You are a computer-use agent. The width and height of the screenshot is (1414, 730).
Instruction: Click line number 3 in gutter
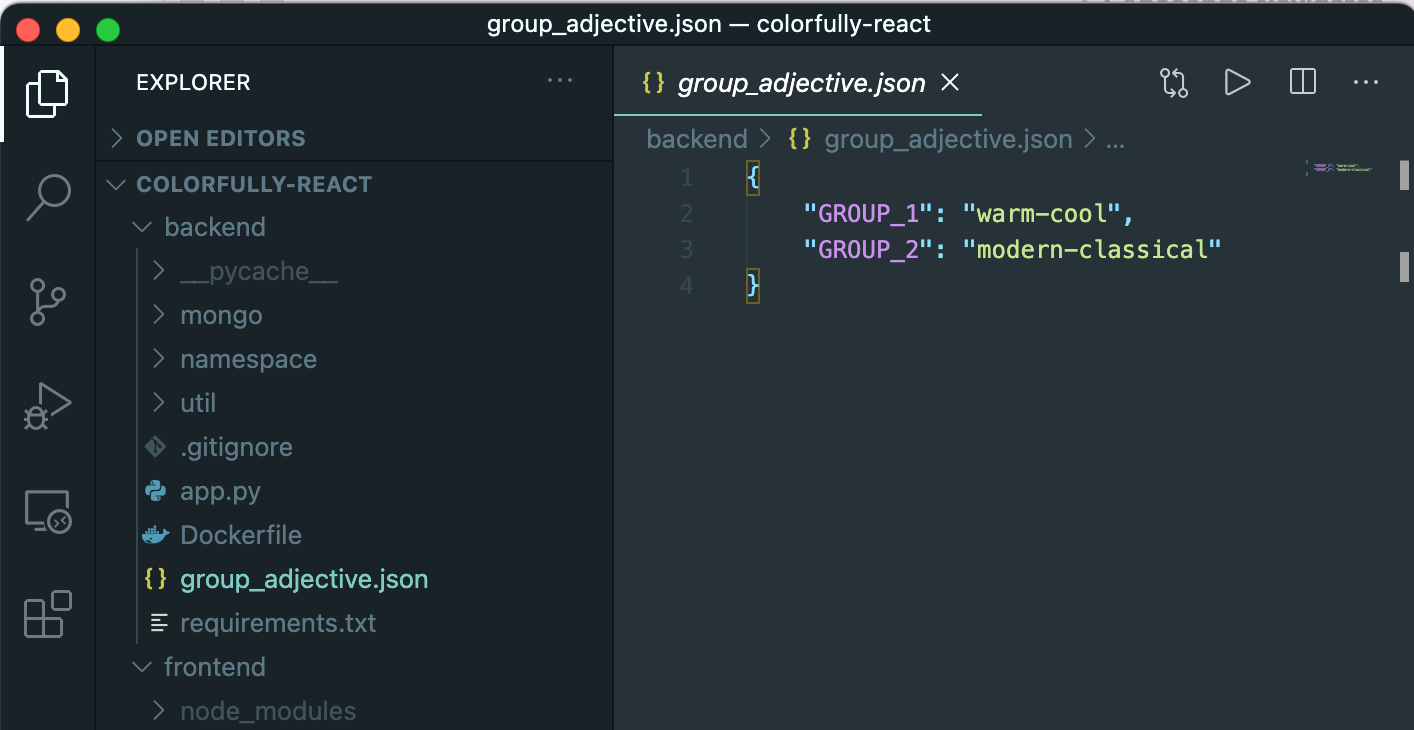[686, 249]
